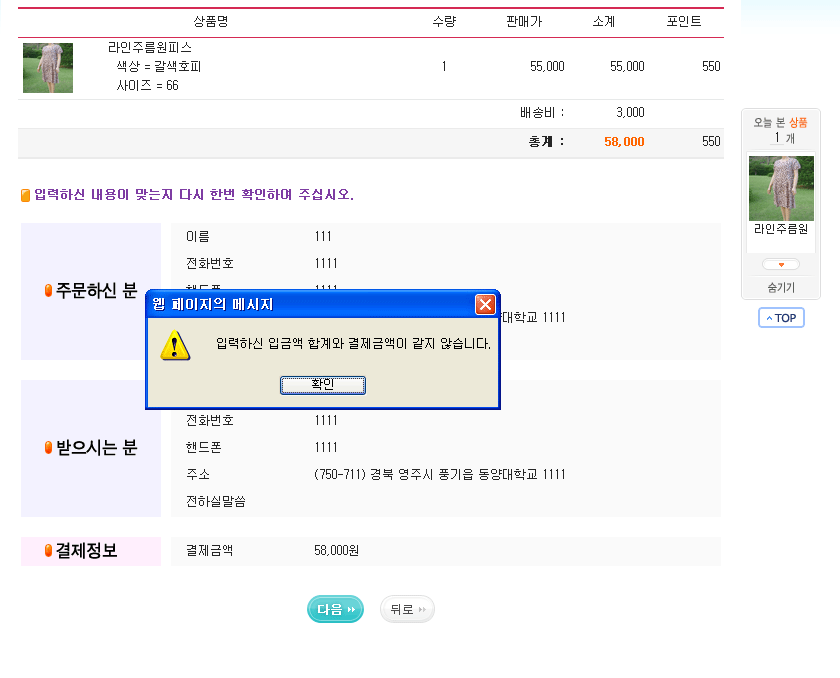Click the yellow warning icon in dialog
The height and width of the screenshot is (678, 840).
click(176, 345)
